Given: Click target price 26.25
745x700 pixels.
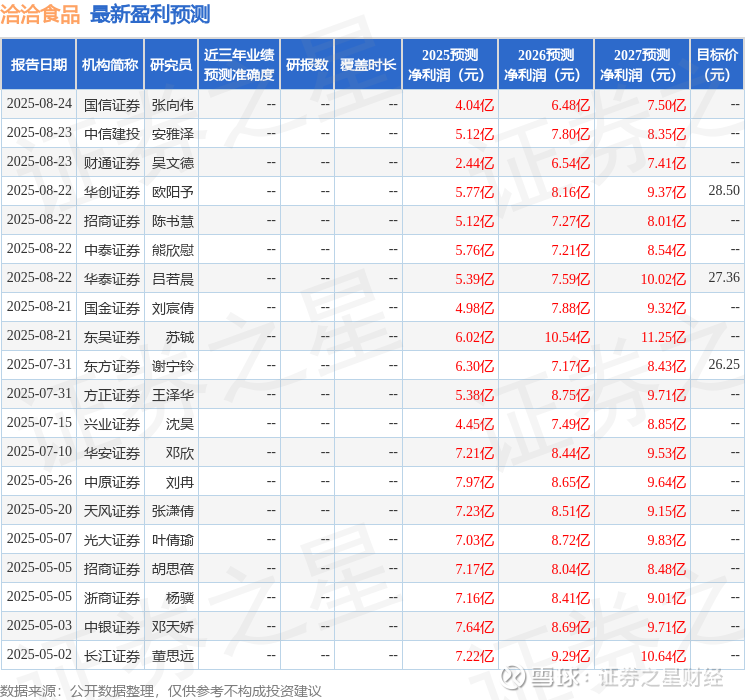Looking at the screenshot, I should click(x=724, y=364).
